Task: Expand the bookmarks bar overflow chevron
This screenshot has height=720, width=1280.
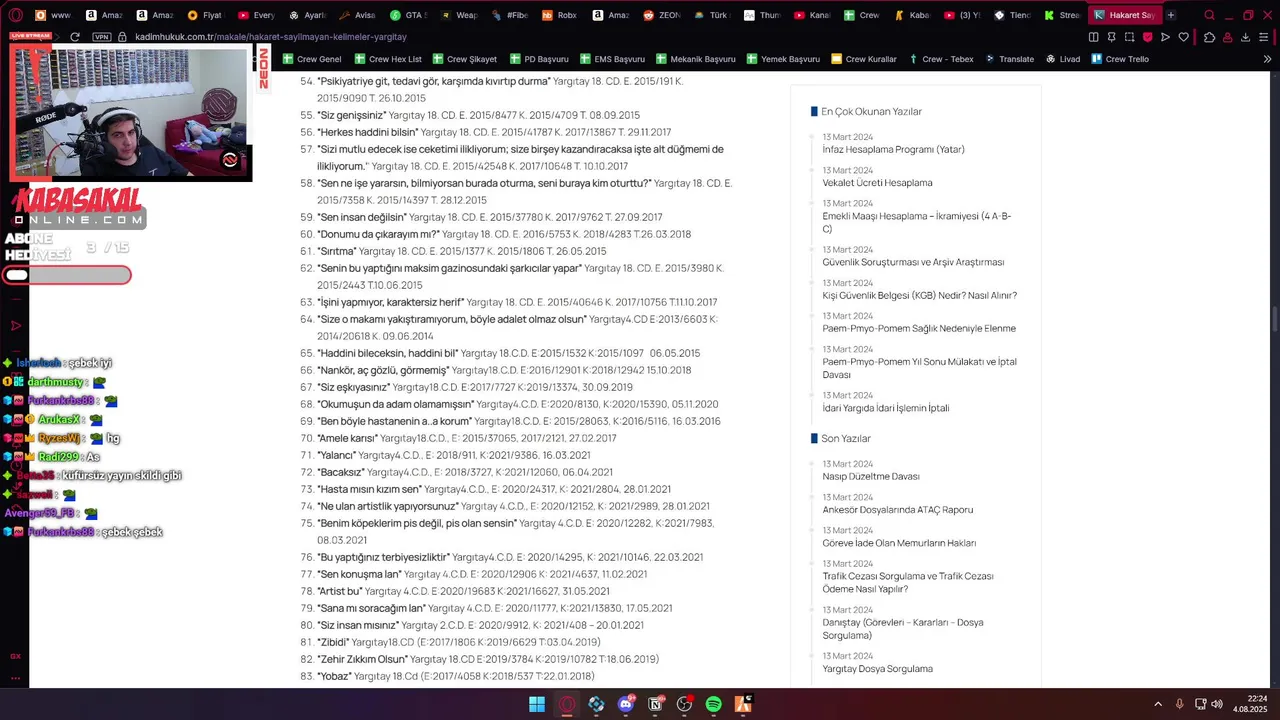Action: point(1267,59)
